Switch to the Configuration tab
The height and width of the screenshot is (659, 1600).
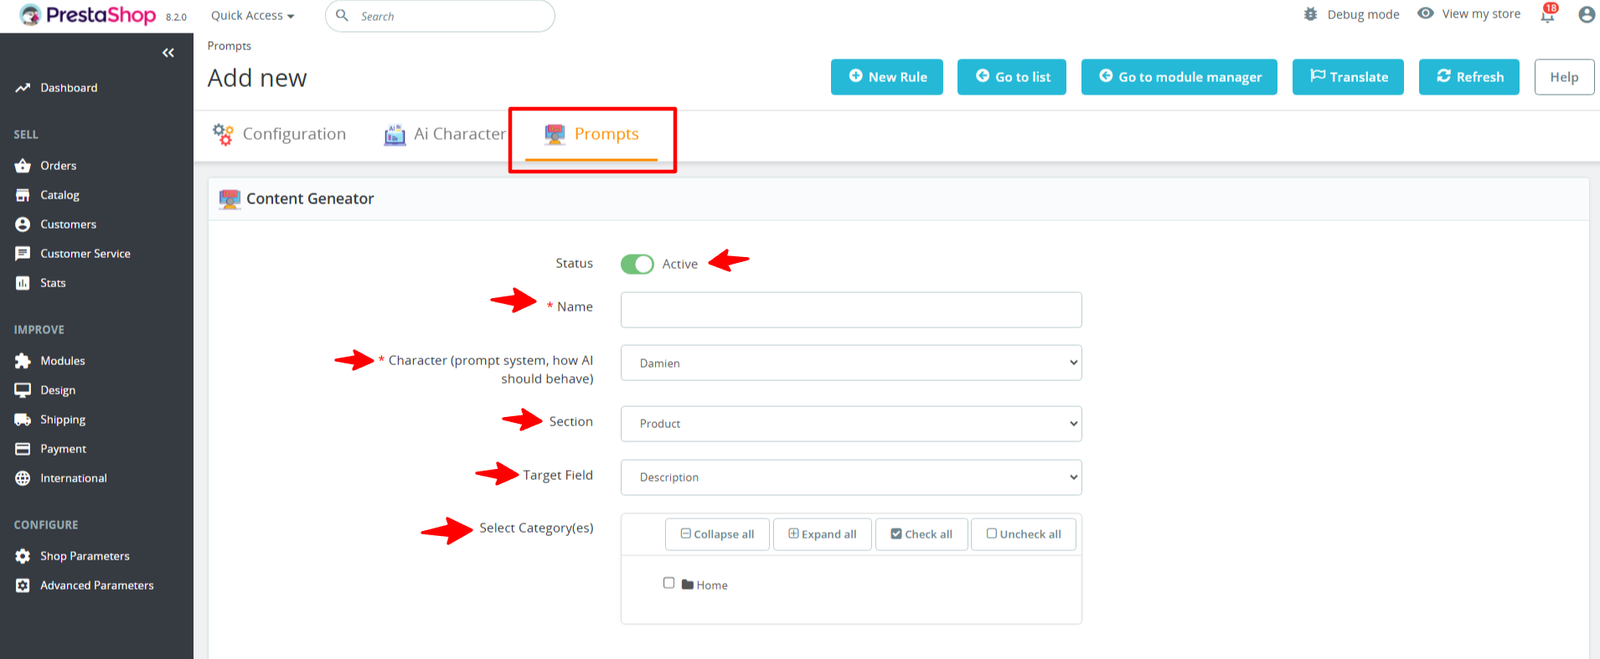click(293, 133)
